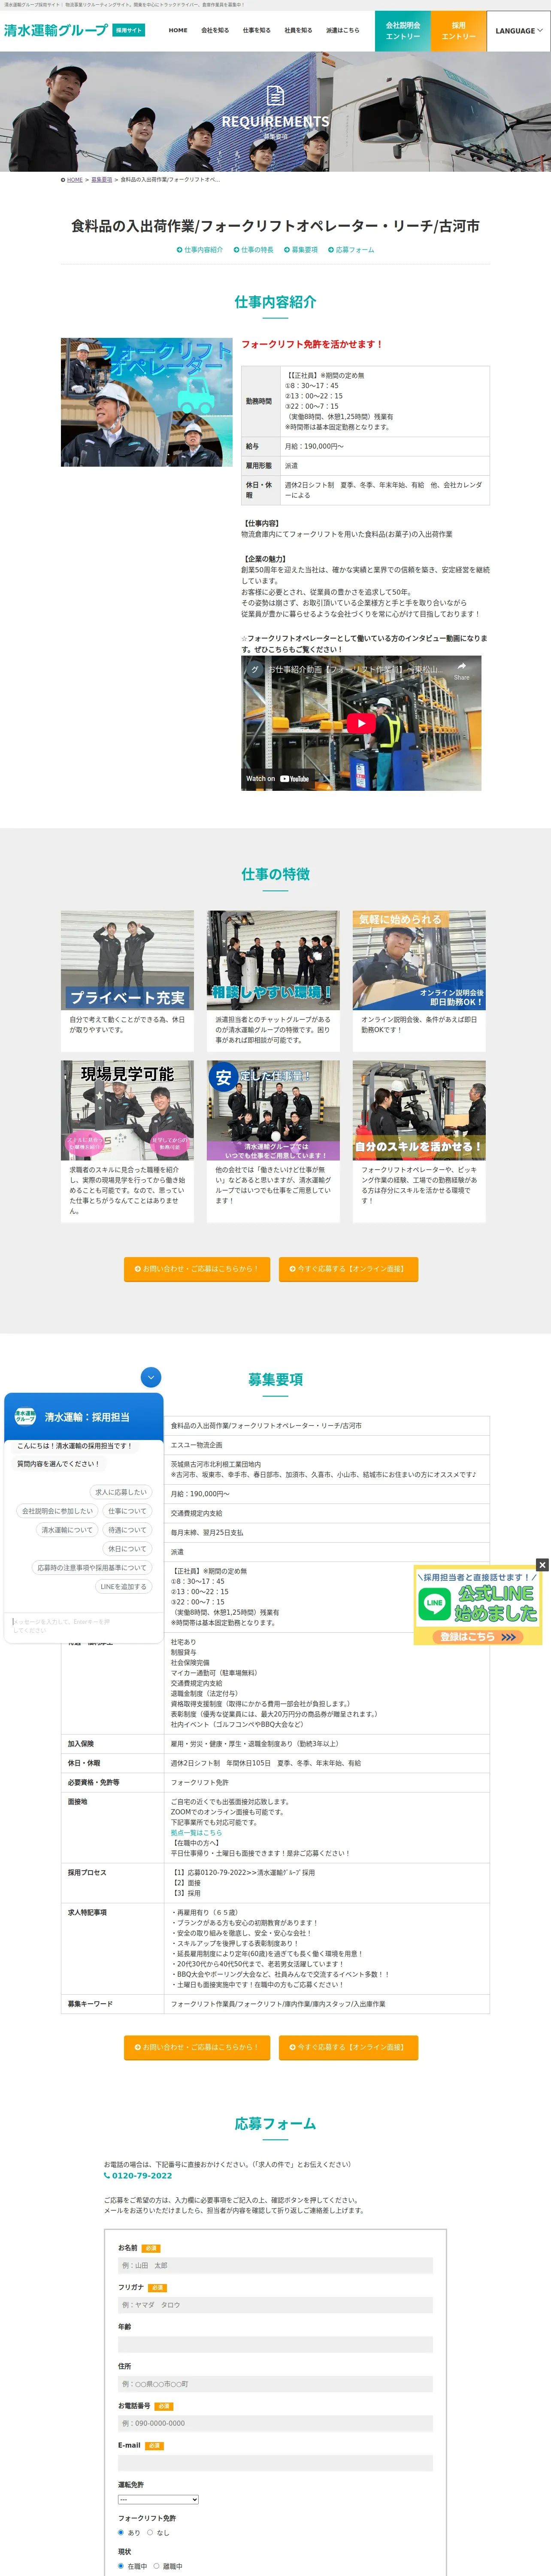Open the 会社を知る menu item
This screenshot has width=551, height=2576.
215,30
